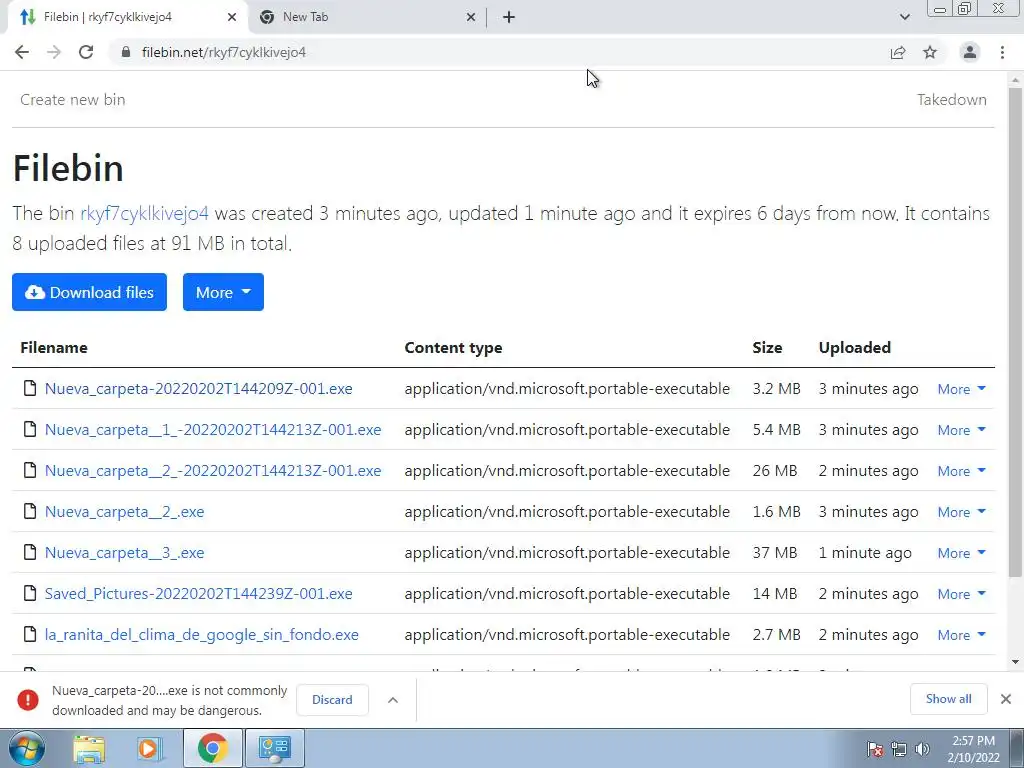The image size is (1024, 768).
Task: Expand More menu for Nueva_carpeta__1_-20220202T144213Z-001.exe
Action: (961, 430)
